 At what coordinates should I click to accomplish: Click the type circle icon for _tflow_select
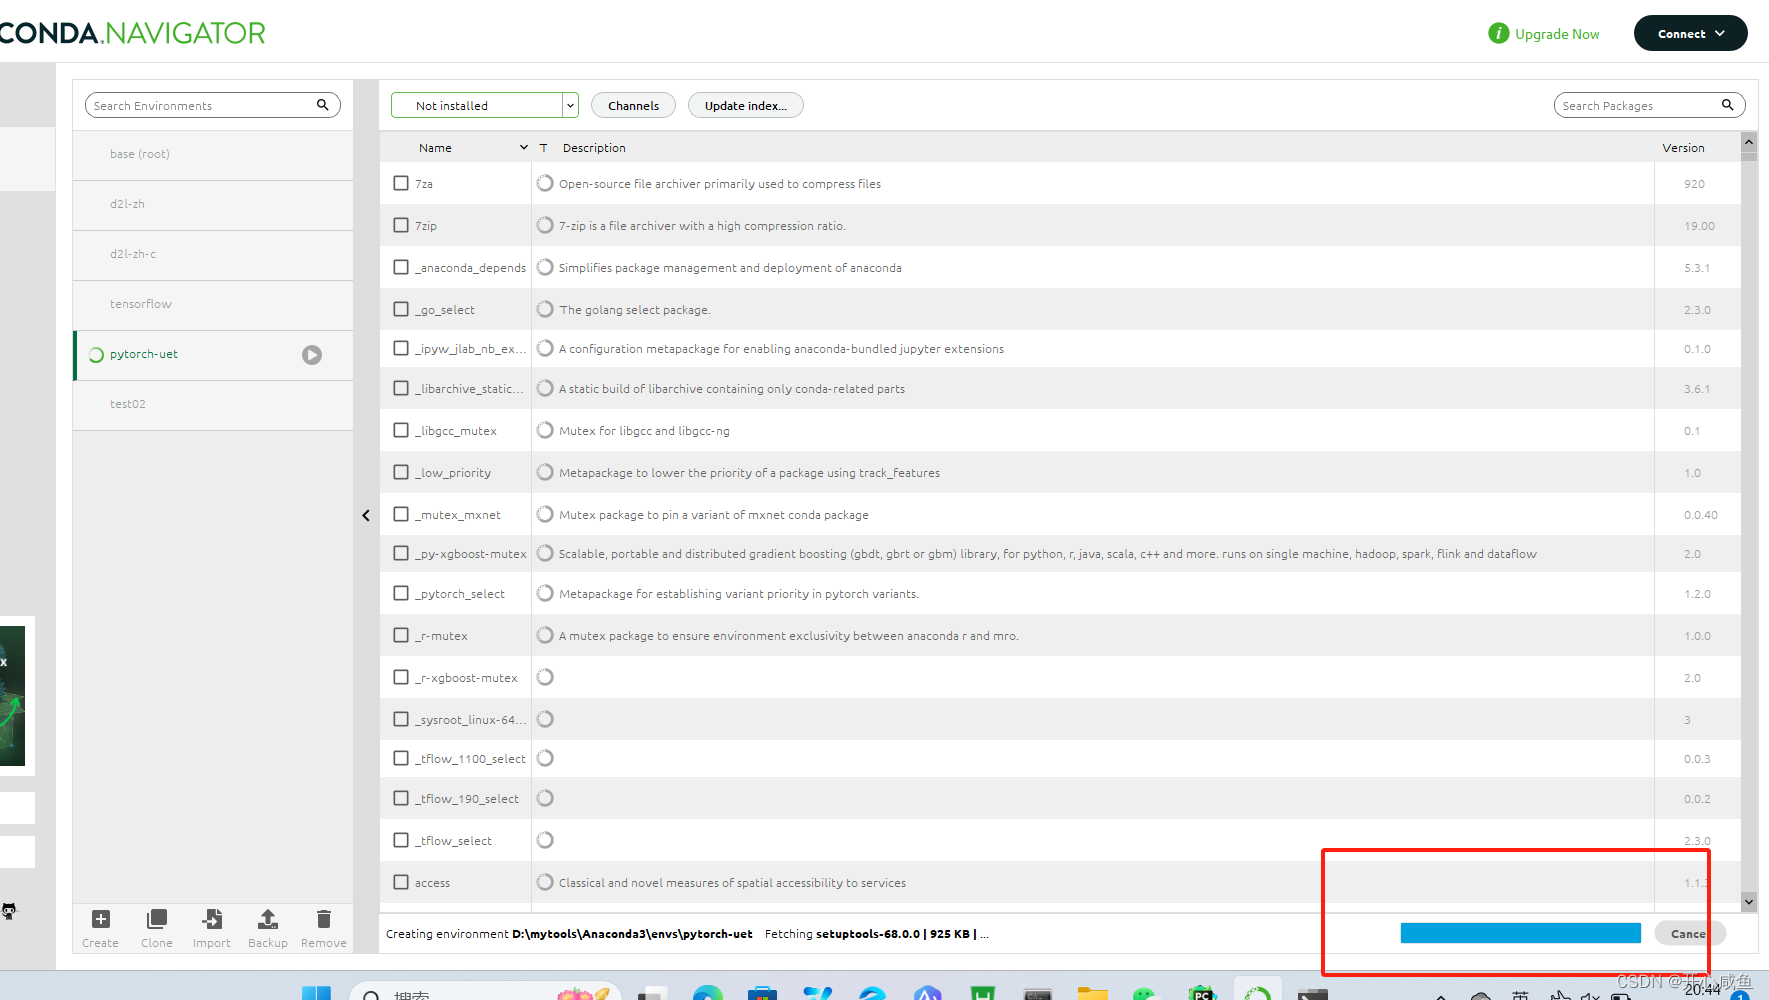pos(545,840)
